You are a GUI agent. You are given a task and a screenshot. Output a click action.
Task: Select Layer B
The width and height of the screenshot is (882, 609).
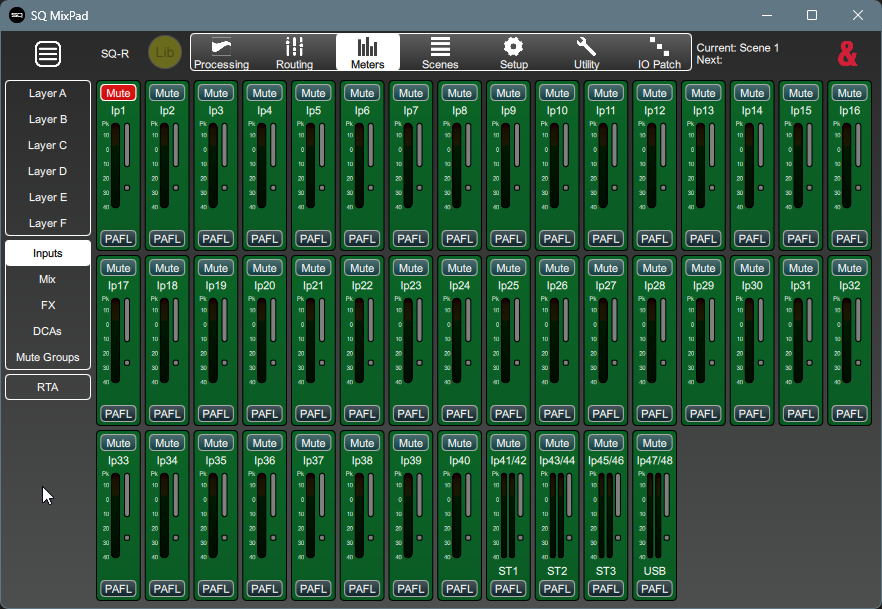48,119
